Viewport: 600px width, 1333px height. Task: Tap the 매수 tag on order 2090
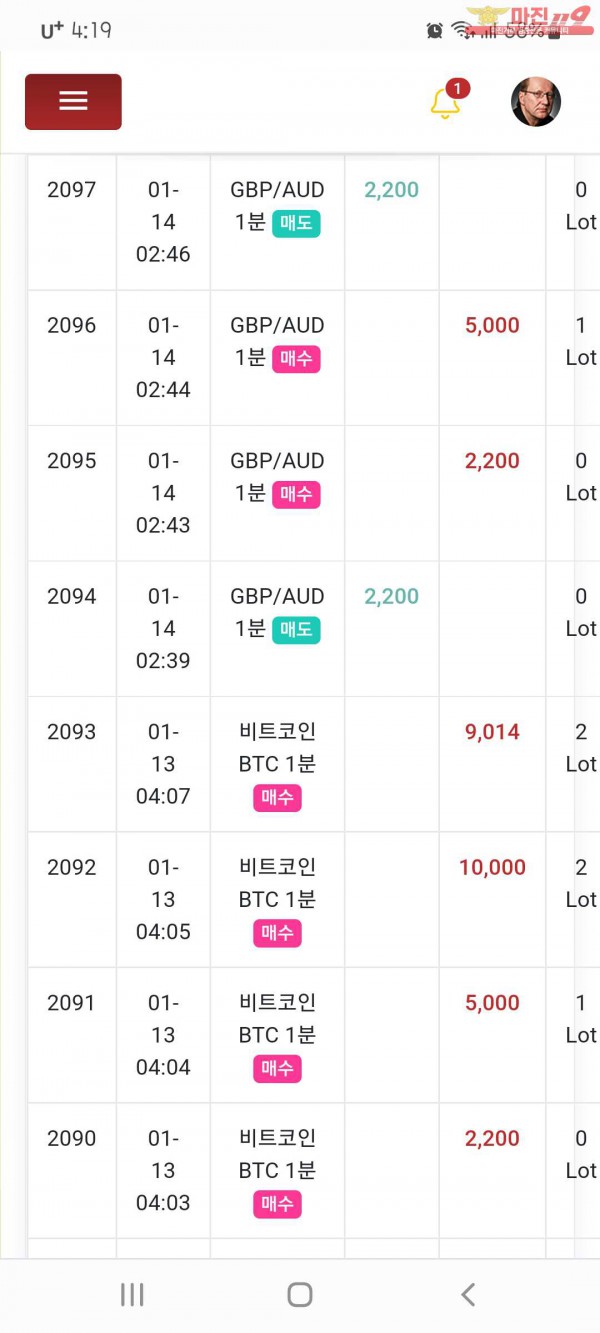pos(277,1204)
